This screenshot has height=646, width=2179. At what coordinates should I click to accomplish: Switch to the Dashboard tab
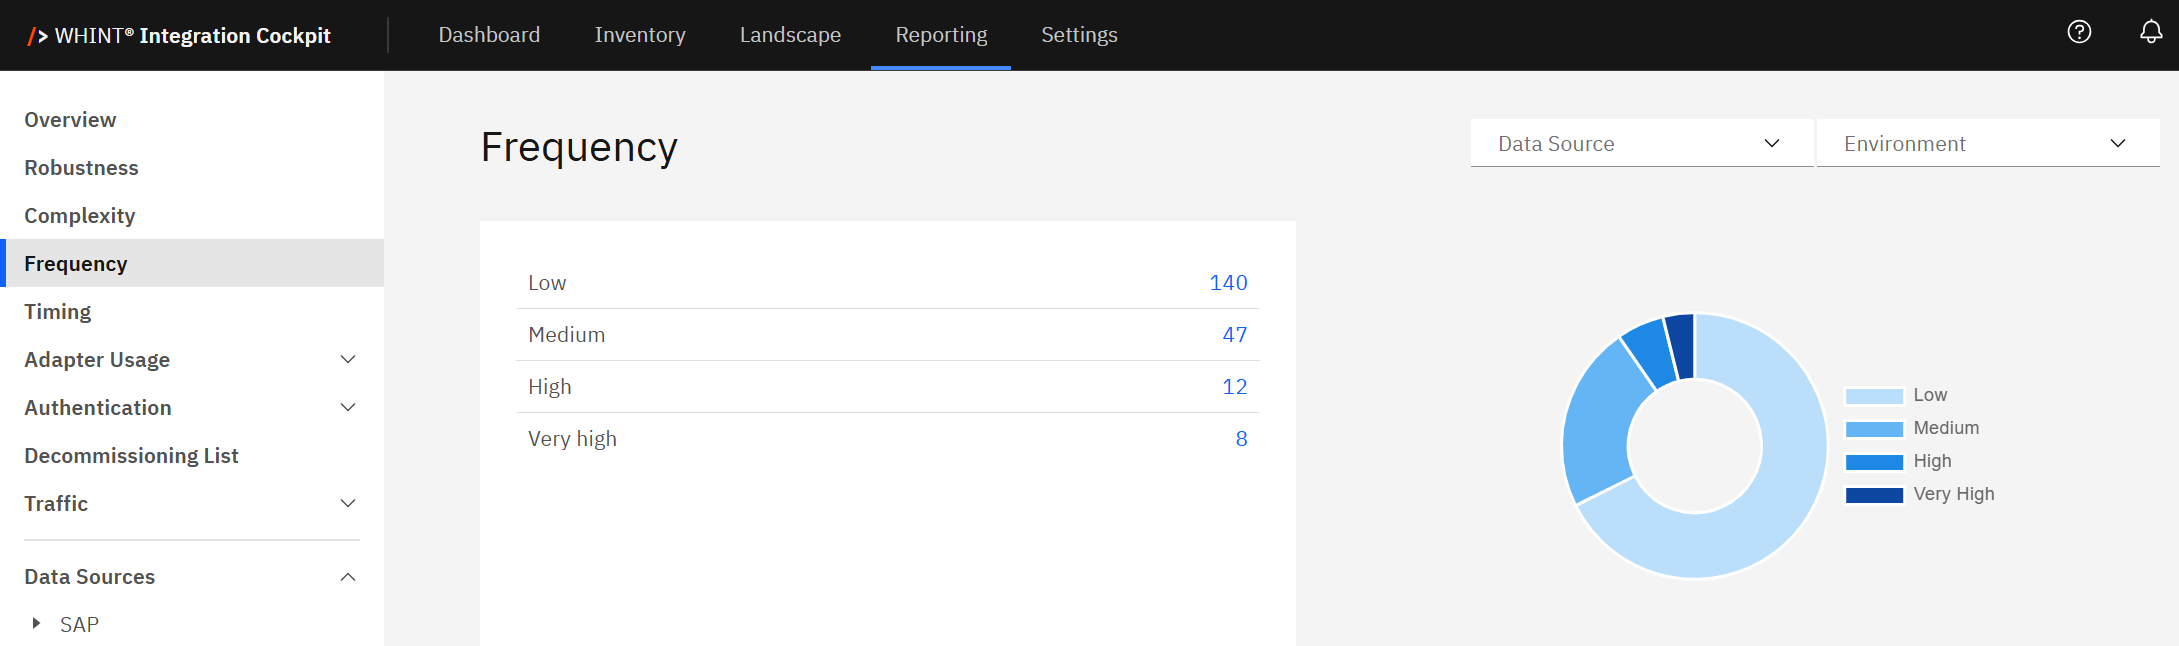(x=489, y=35)
